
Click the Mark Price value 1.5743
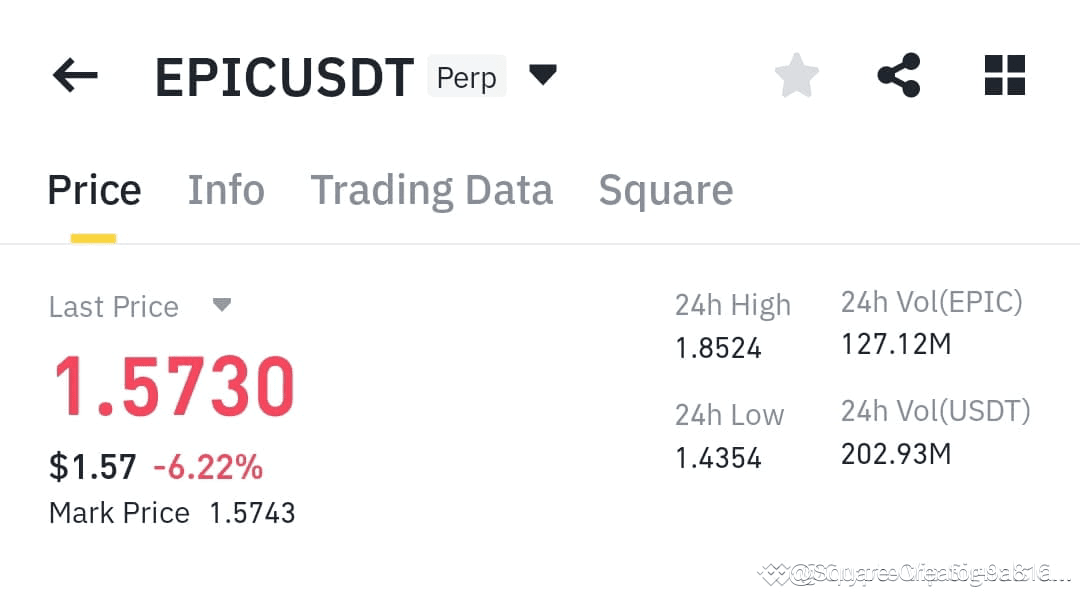click(252, 513)
